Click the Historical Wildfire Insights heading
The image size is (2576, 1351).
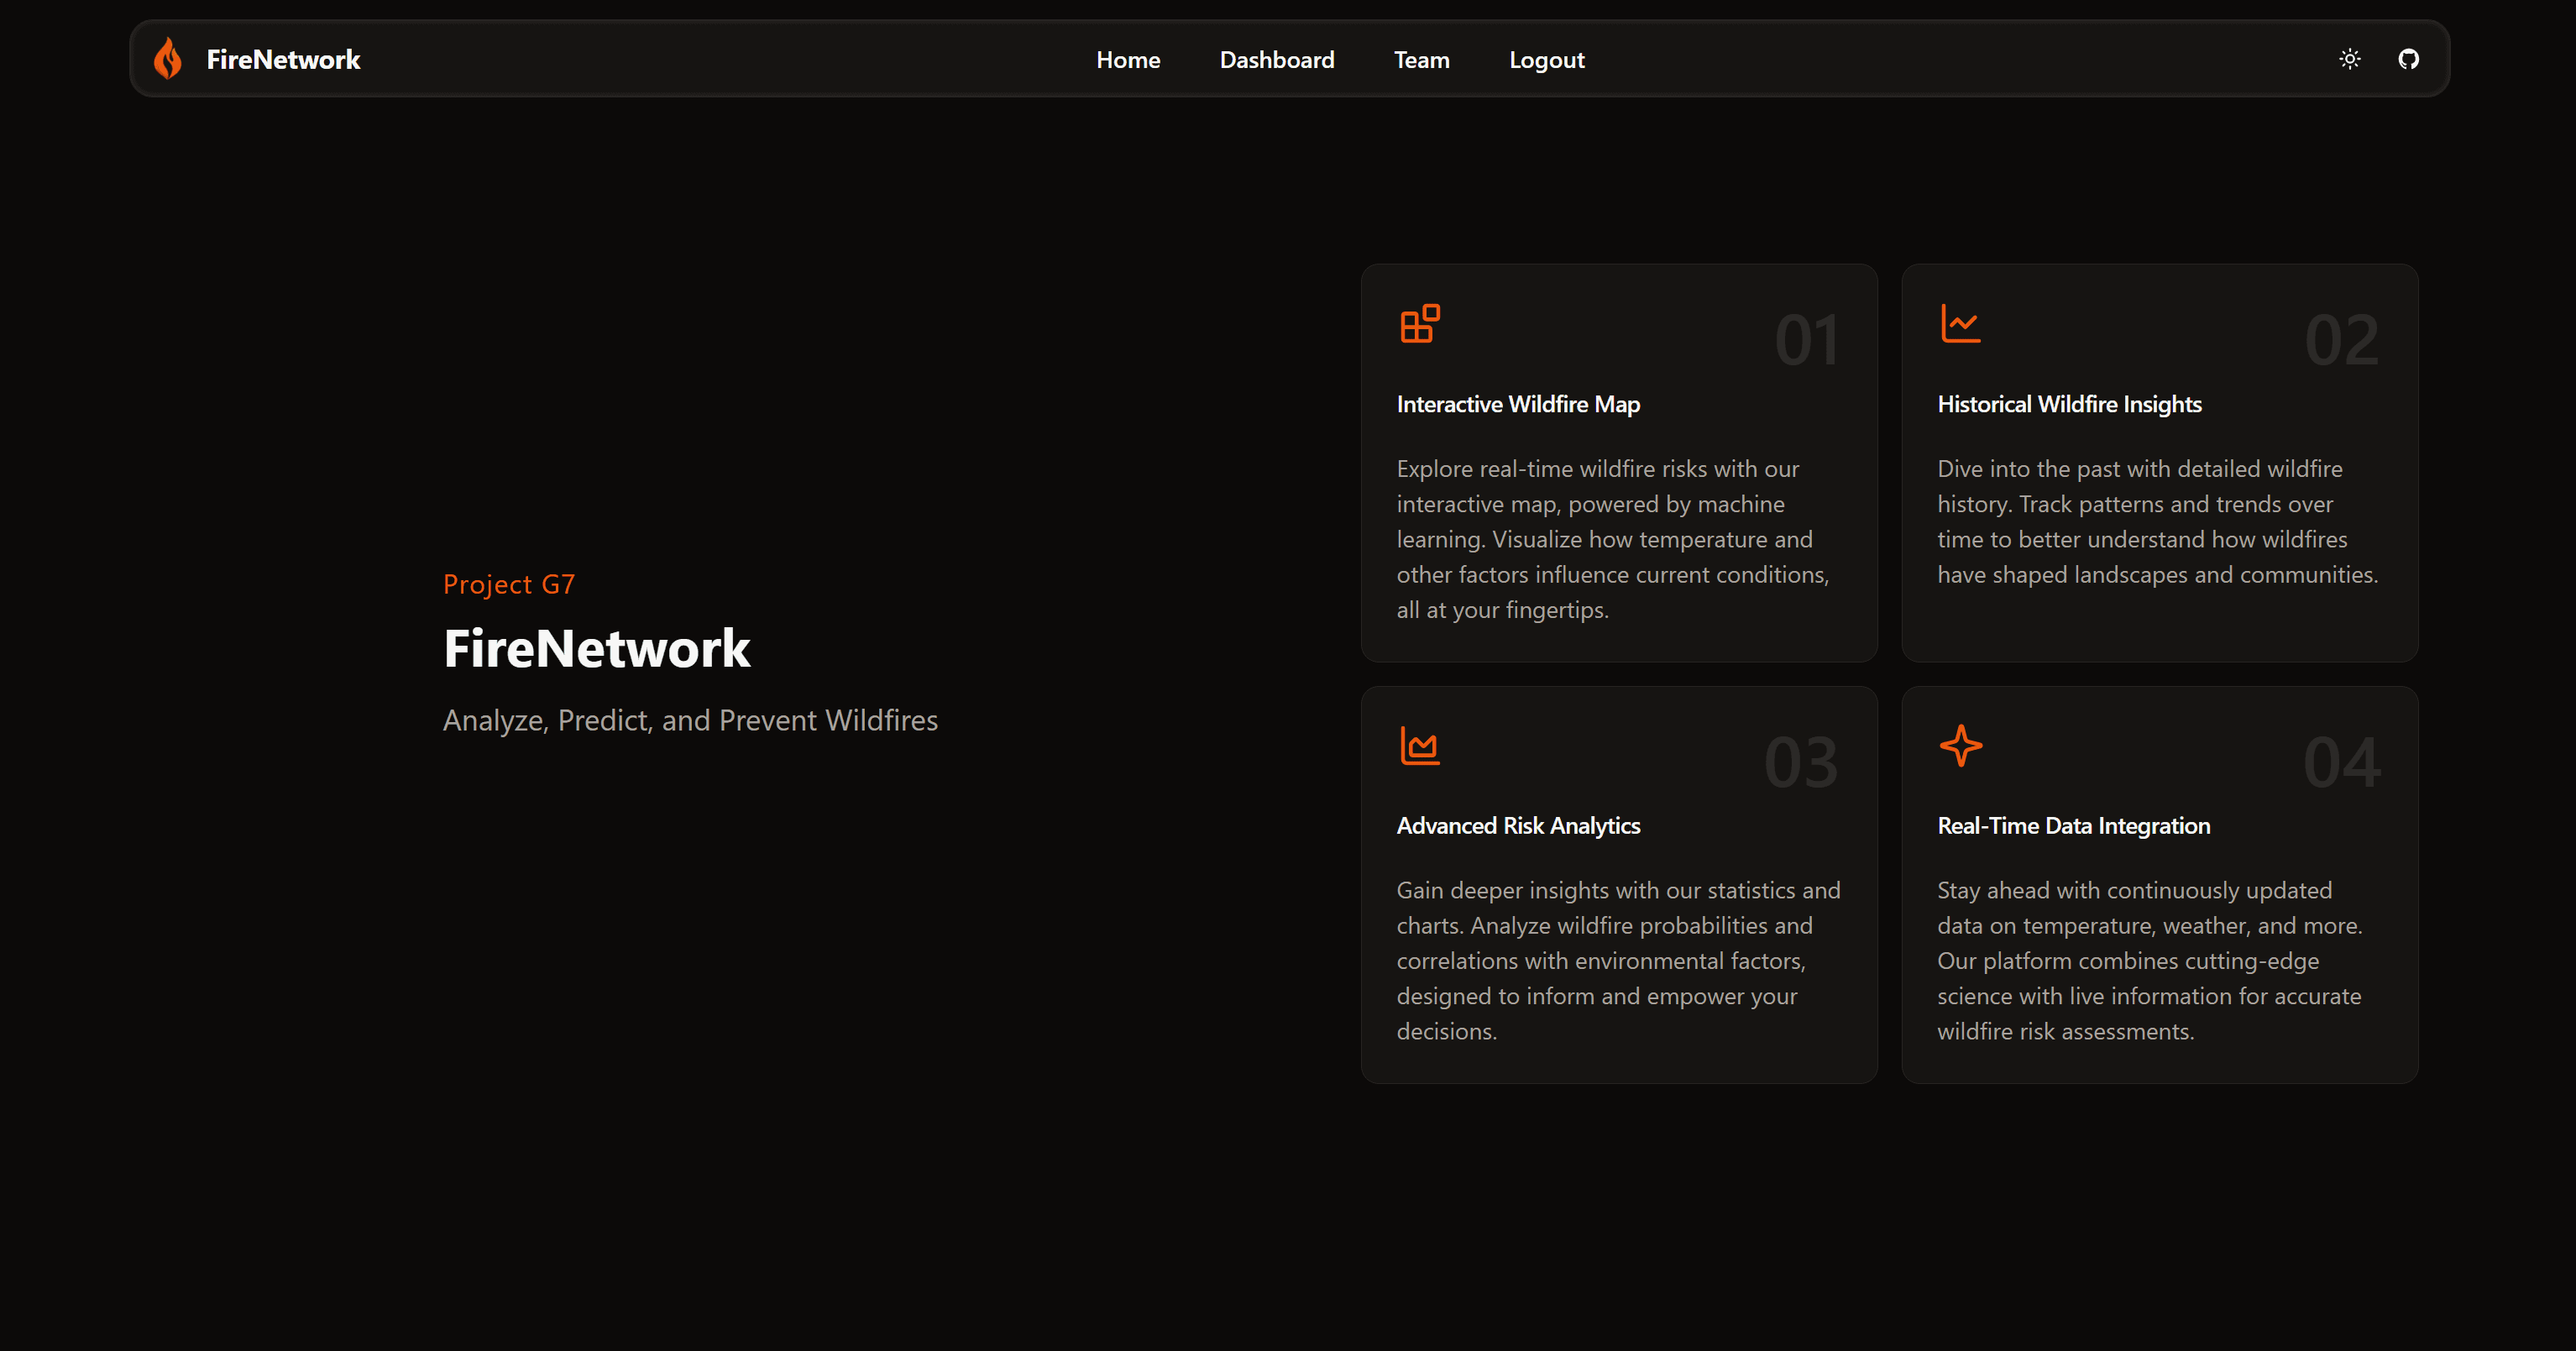click(x=2069, y=404)
